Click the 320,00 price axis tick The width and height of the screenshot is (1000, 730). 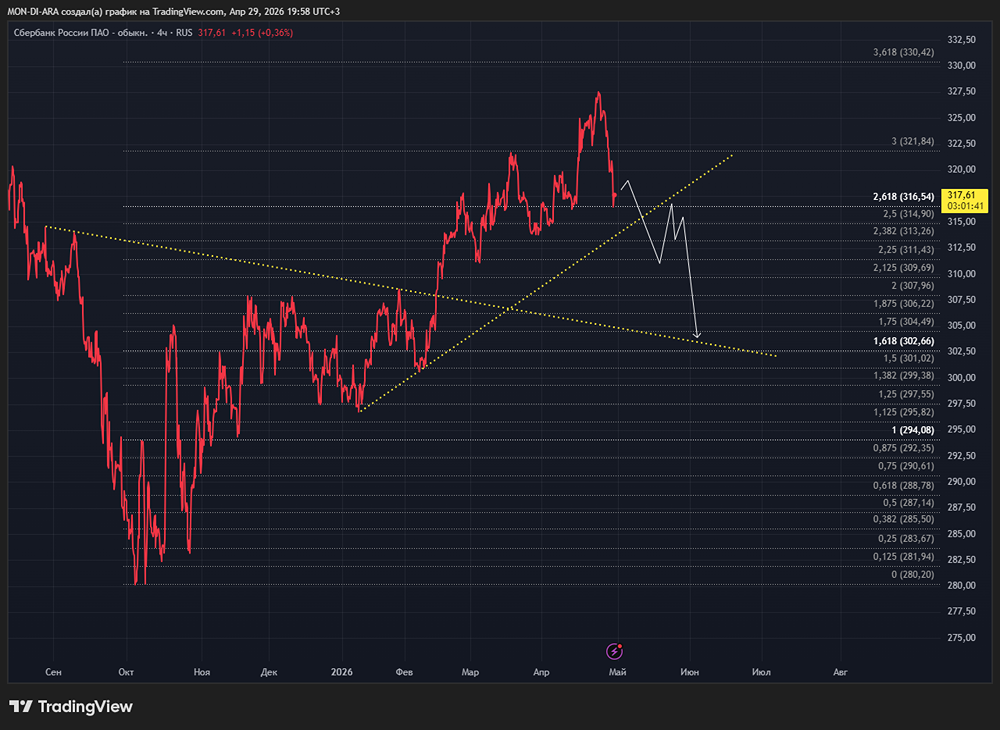pos(962,170)
